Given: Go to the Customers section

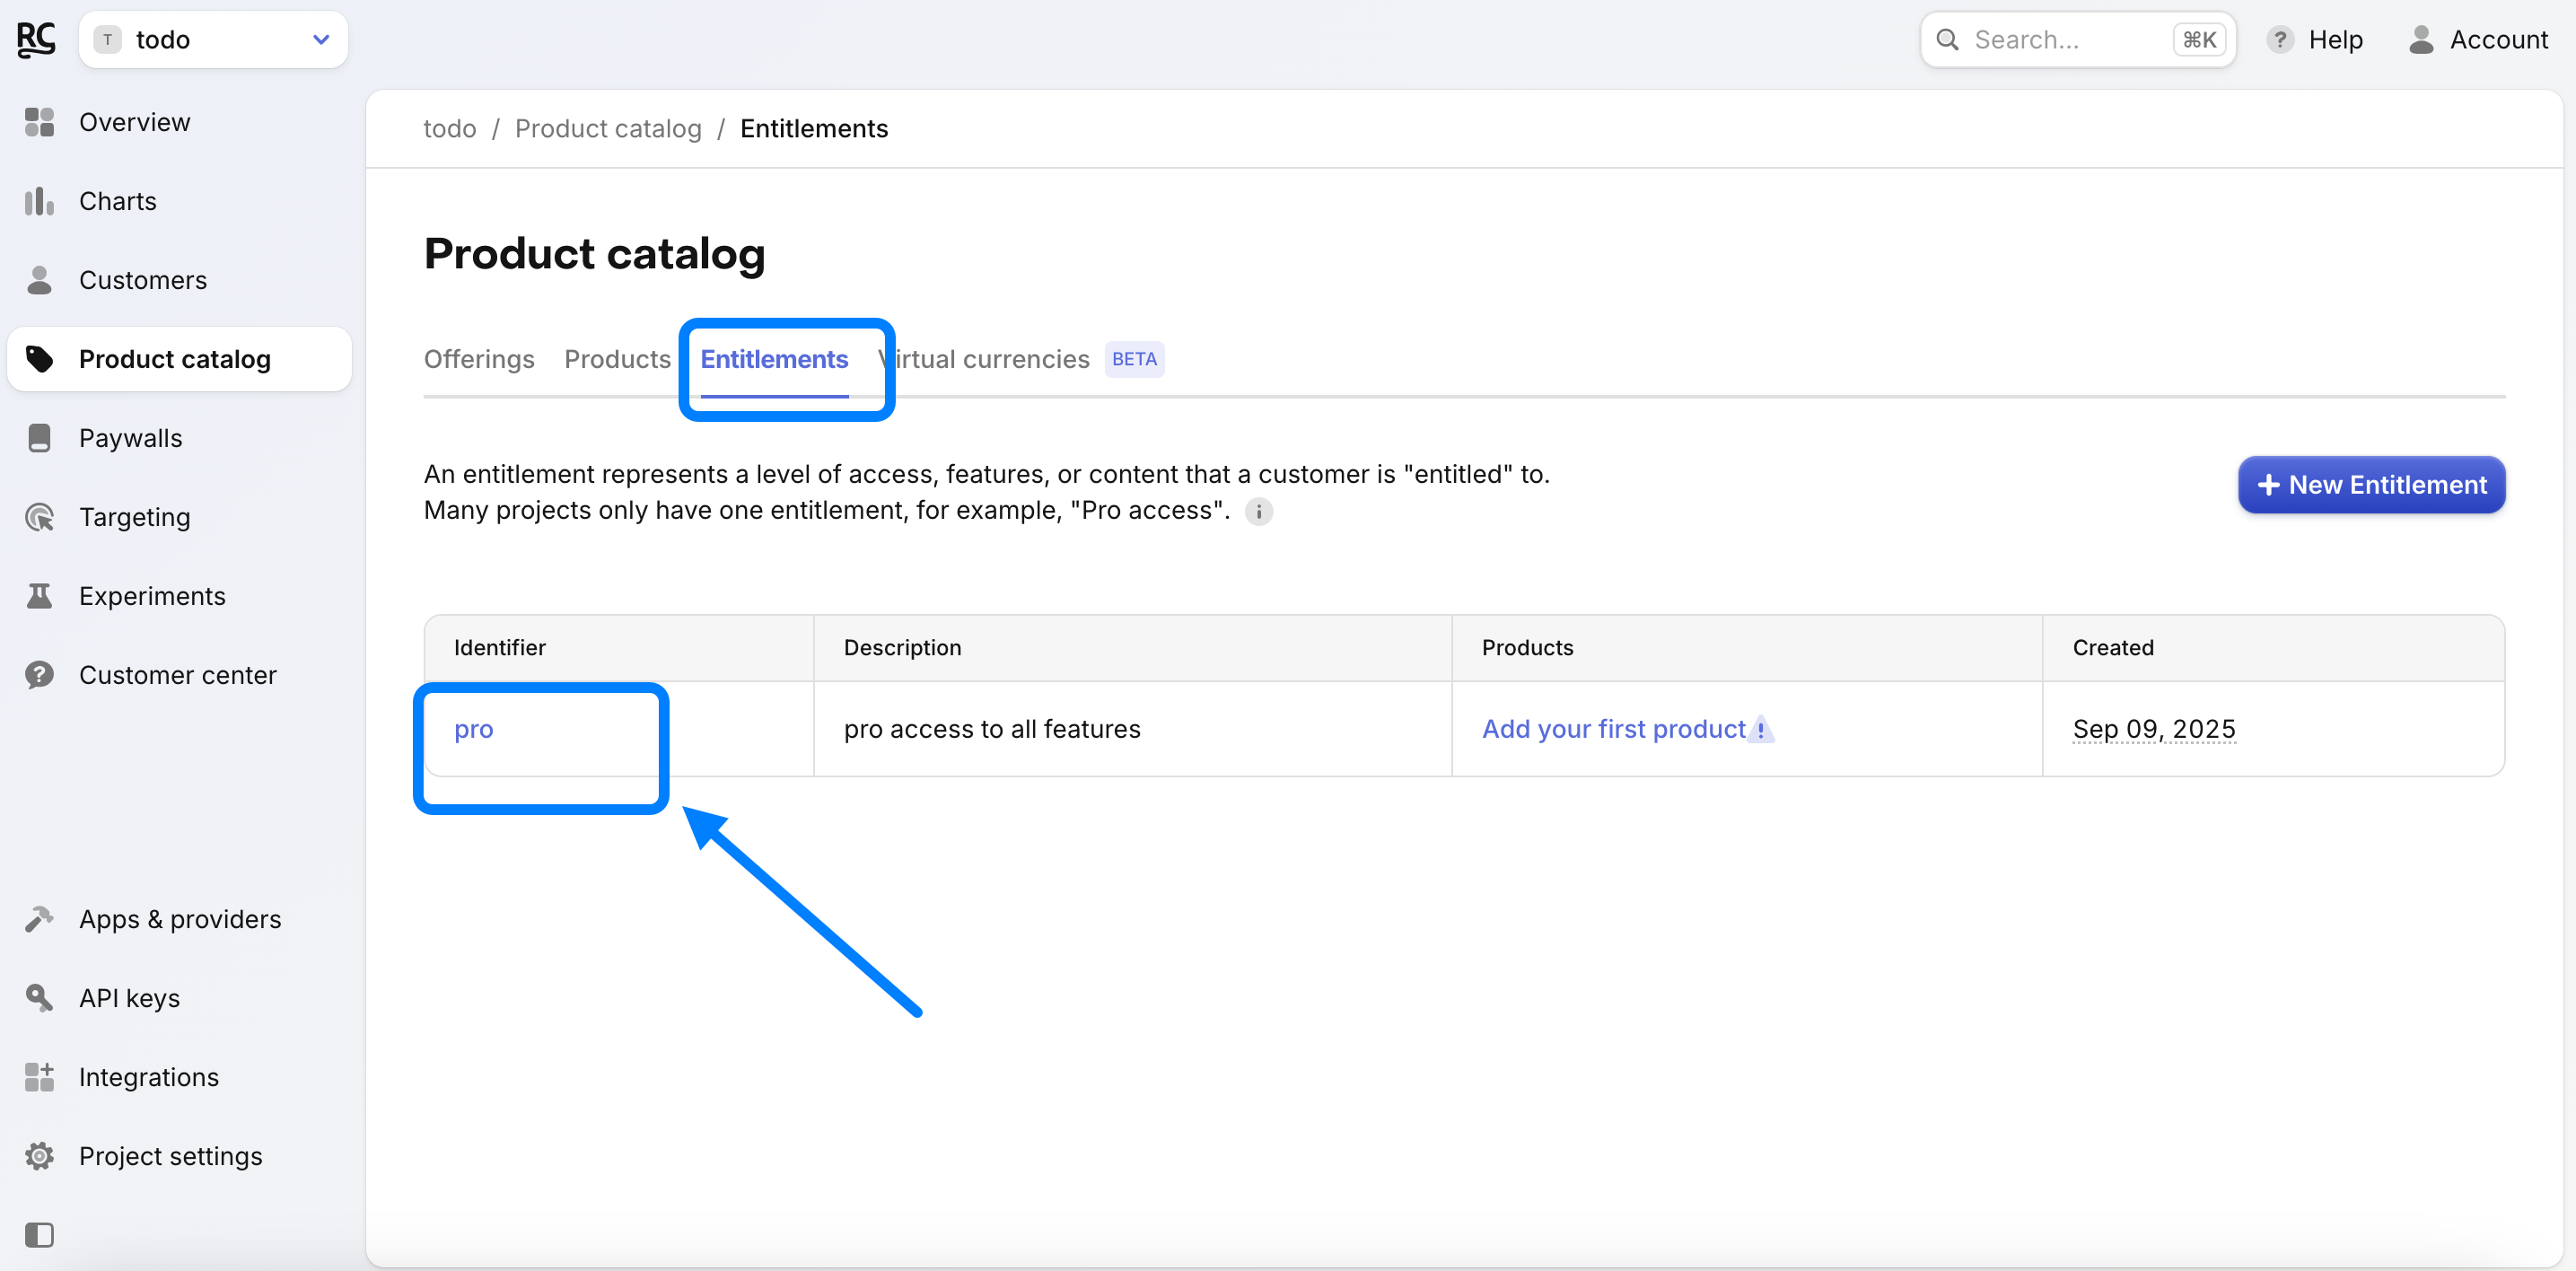Looking at the screenshot, I should 142,280.
